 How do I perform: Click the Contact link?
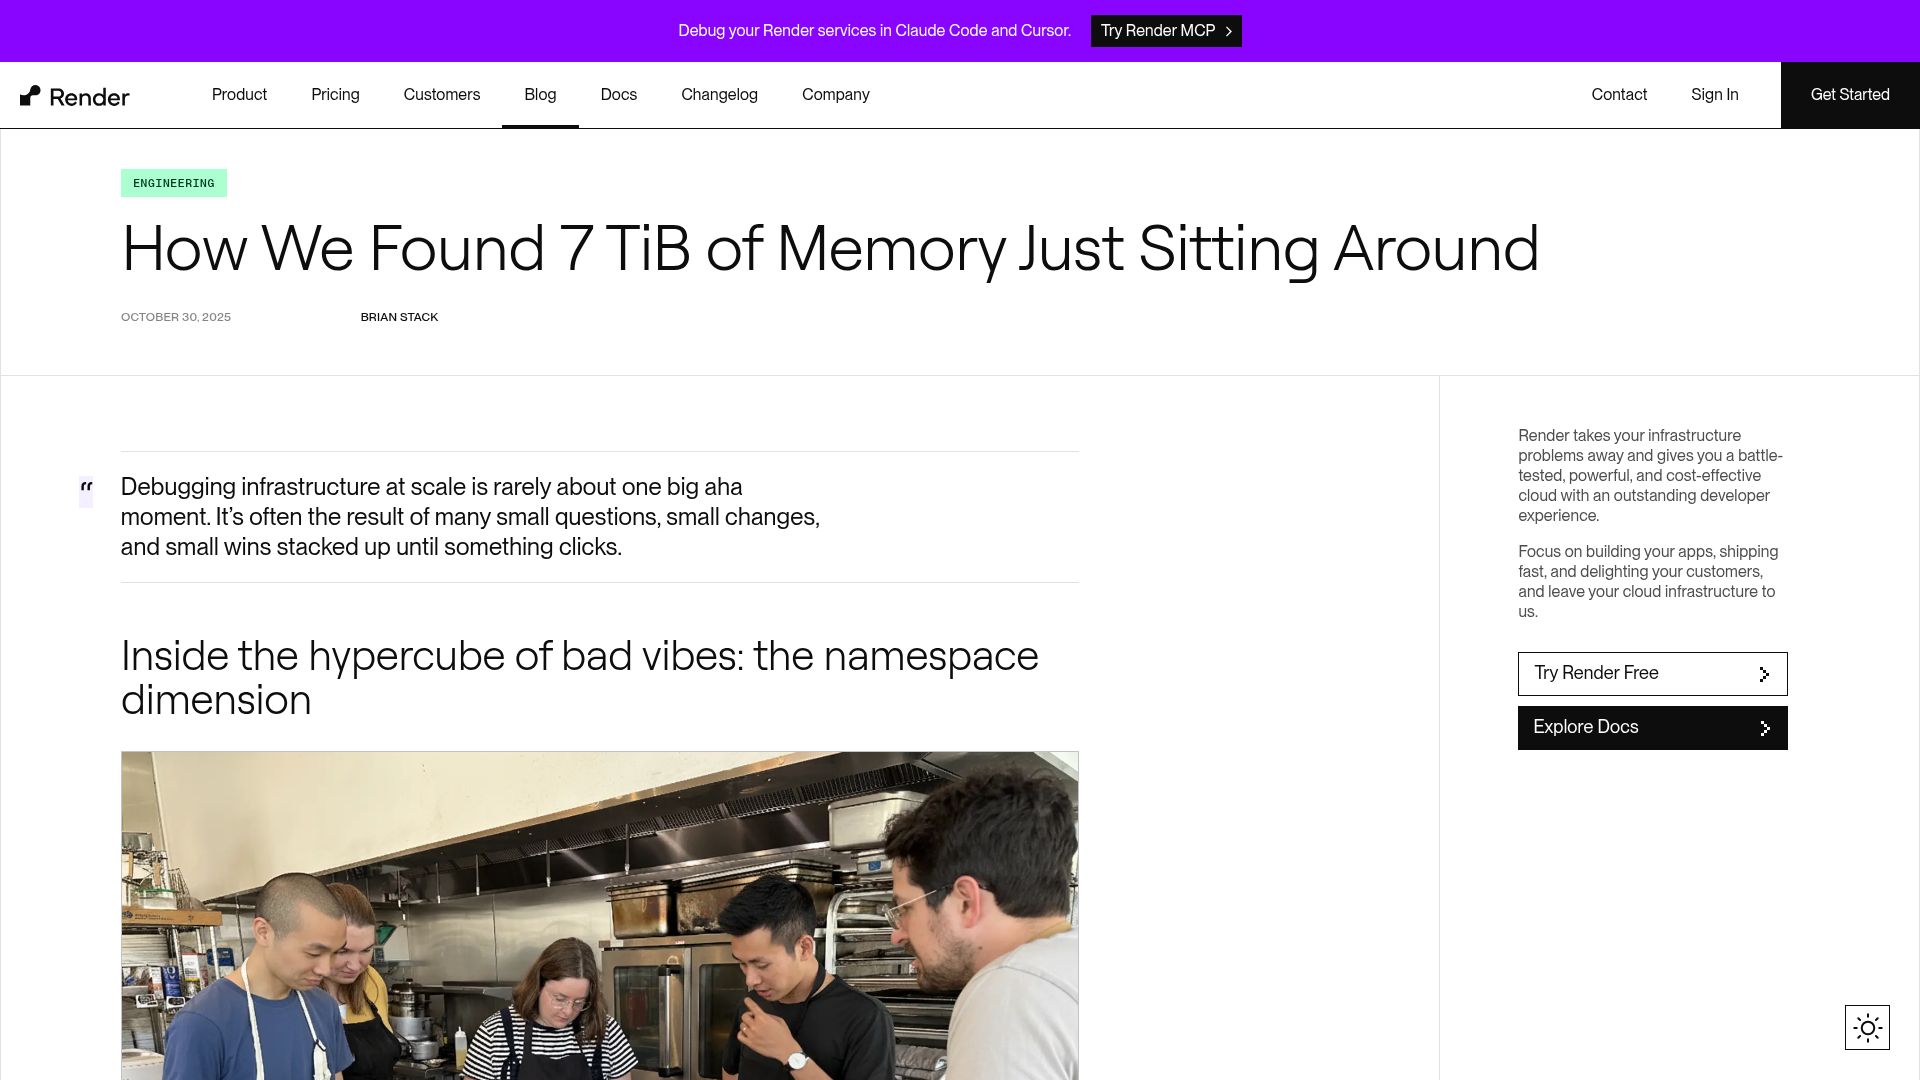coord(1619,95)
